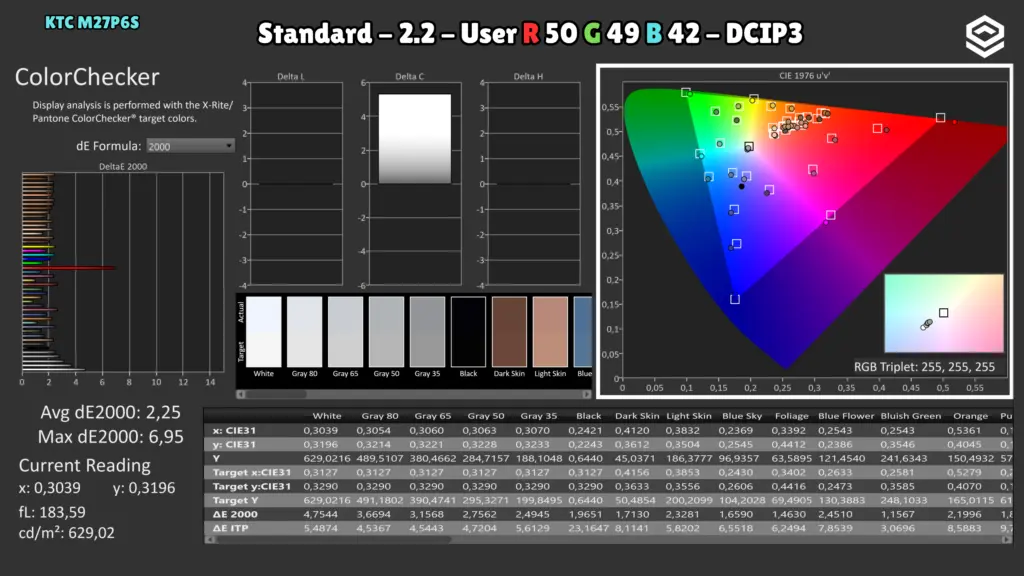
Task: Click the White column header in table
Action: (327, 416)
